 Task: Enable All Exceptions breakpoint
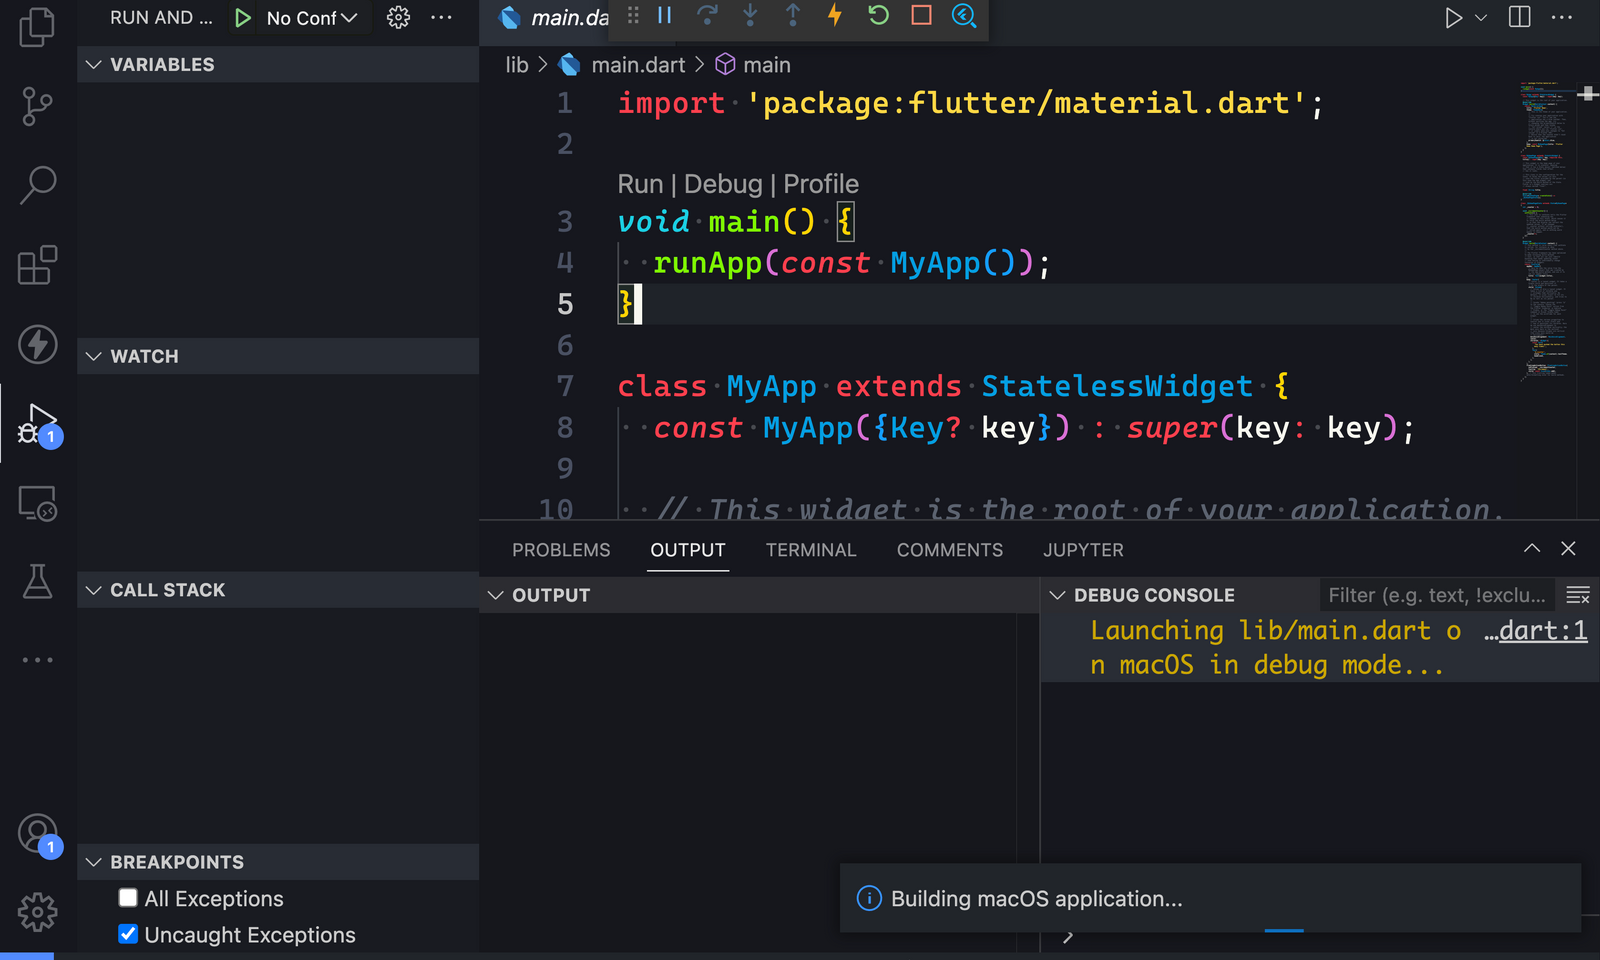click(x=128, y=898)
